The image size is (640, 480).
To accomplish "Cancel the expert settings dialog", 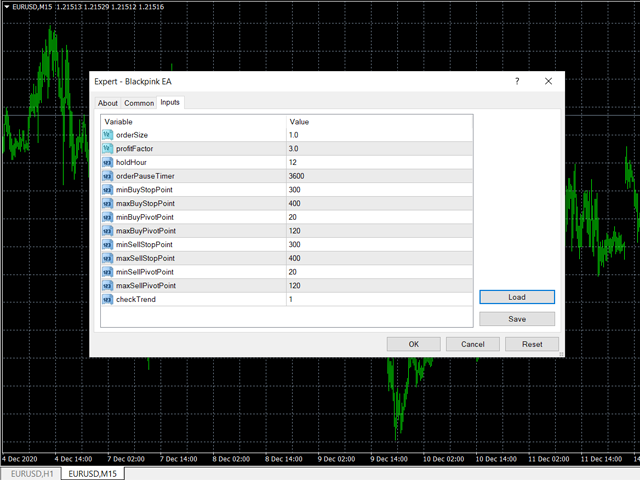I will [473, 344].
